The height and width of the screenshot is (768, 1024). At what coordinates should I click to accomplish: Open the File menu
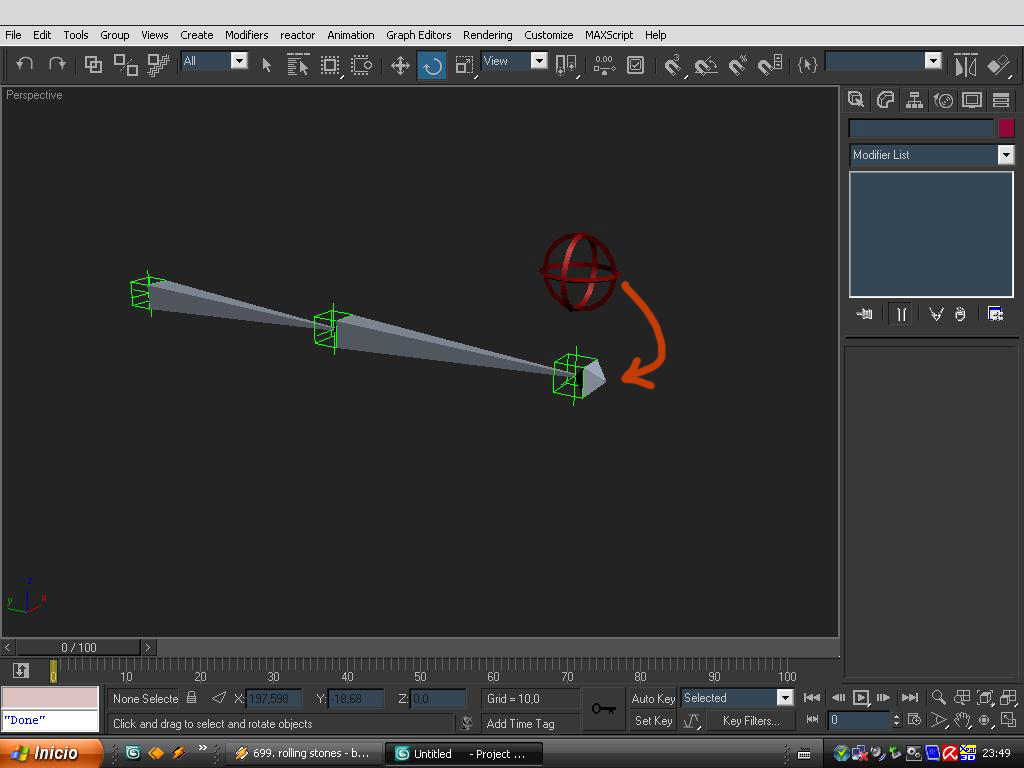(x=13, y=35)
